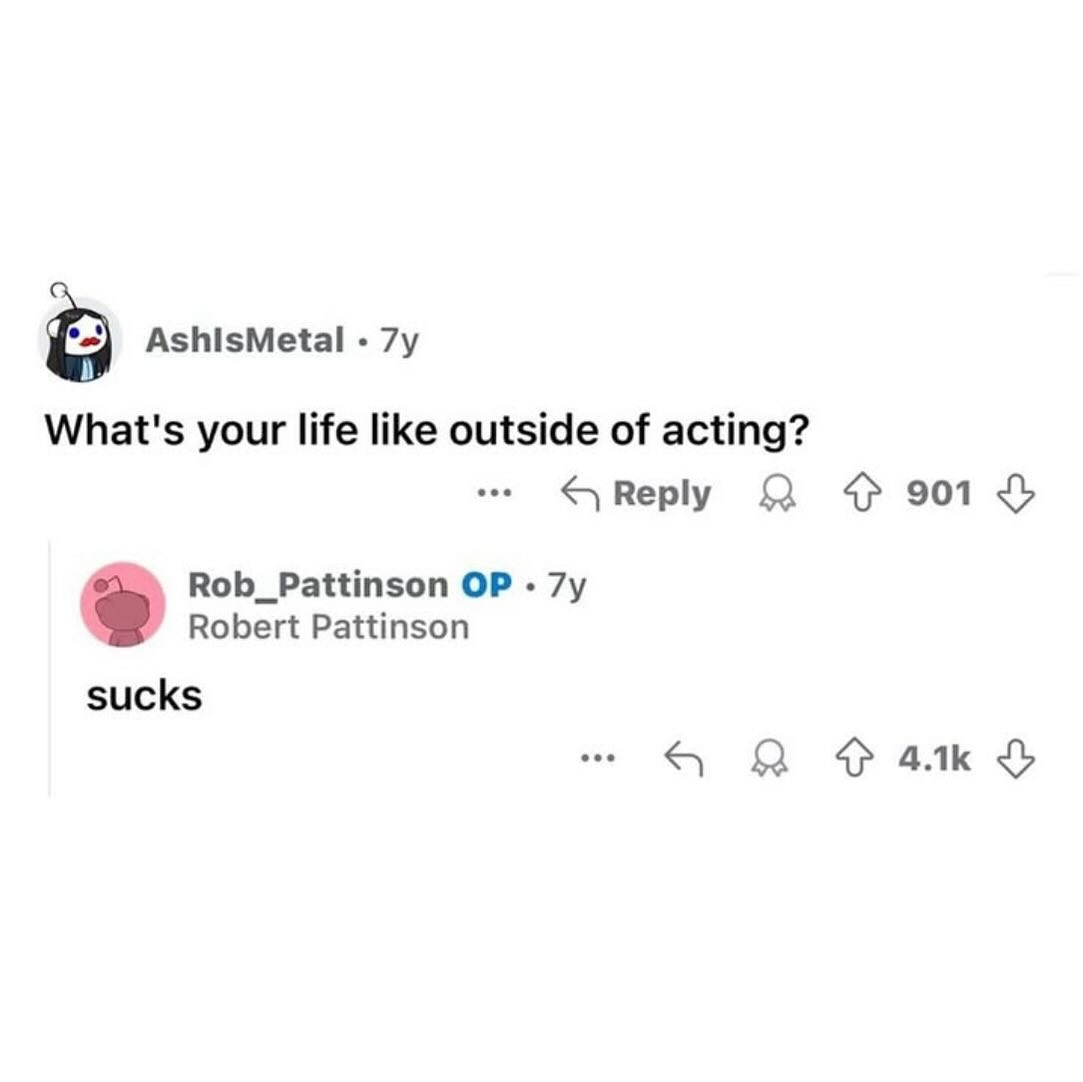Select the "What's your life like" comment text

pyautogui.click(x=427, y=431)
